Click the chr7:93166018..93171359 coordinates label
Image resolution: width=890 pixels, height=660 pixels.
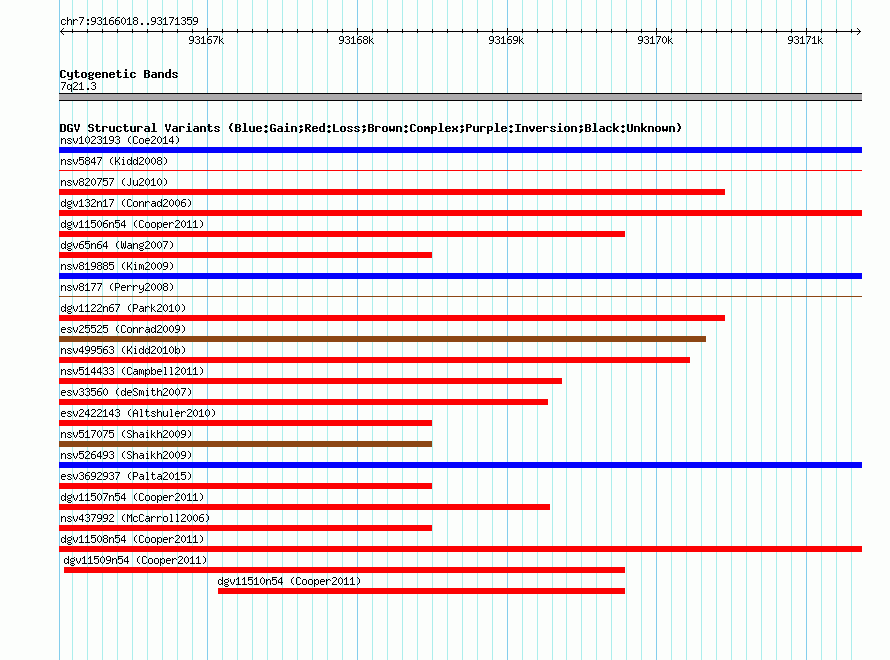129,21
